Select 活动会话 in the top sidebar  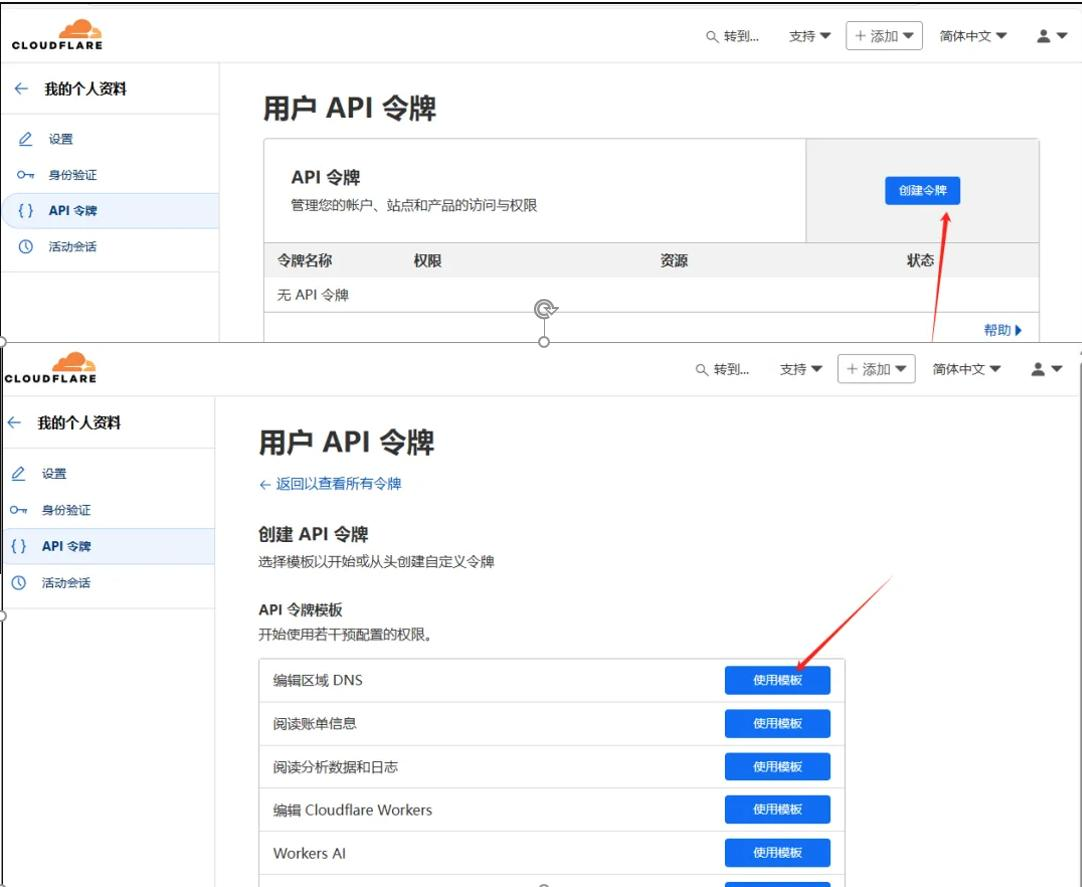(x=72, y=246)
